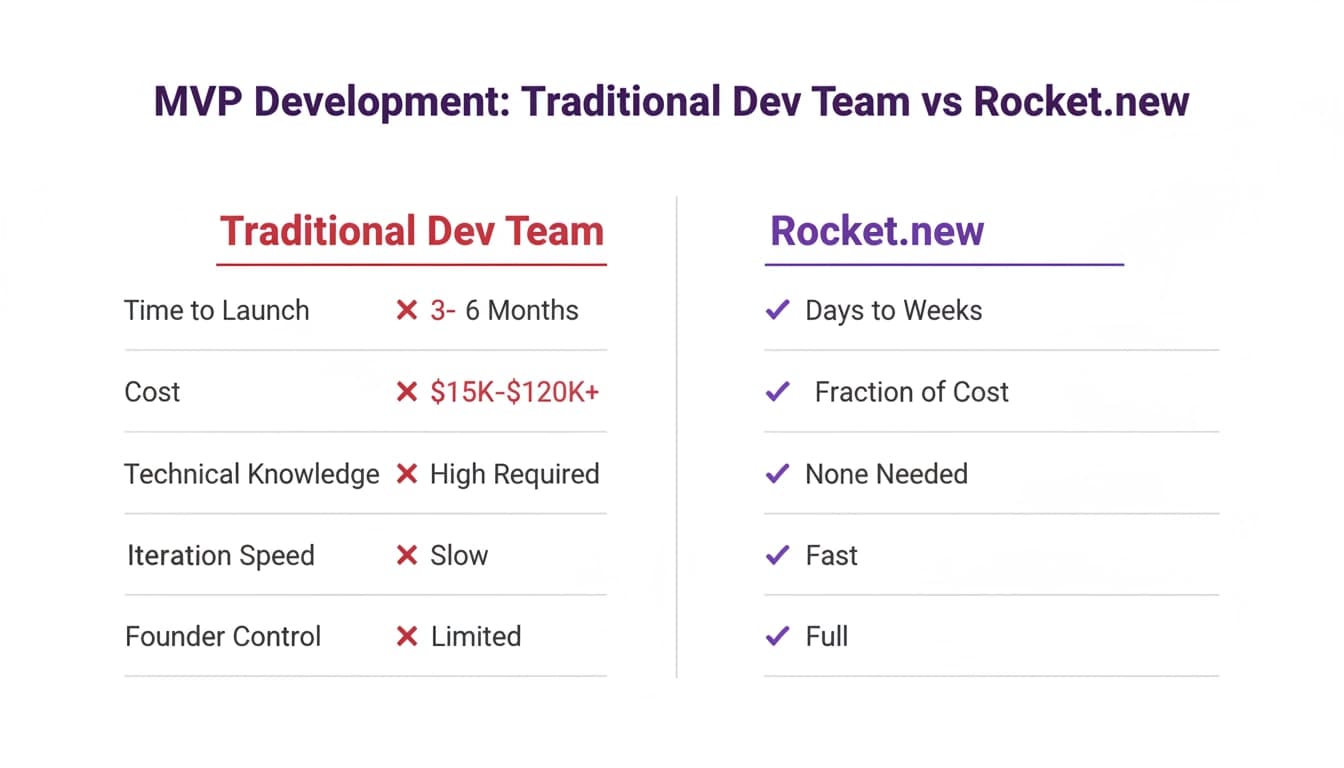Select the red X beside Slow
The height and width of the screenshot is (768, 1344).
click(406, 556)
